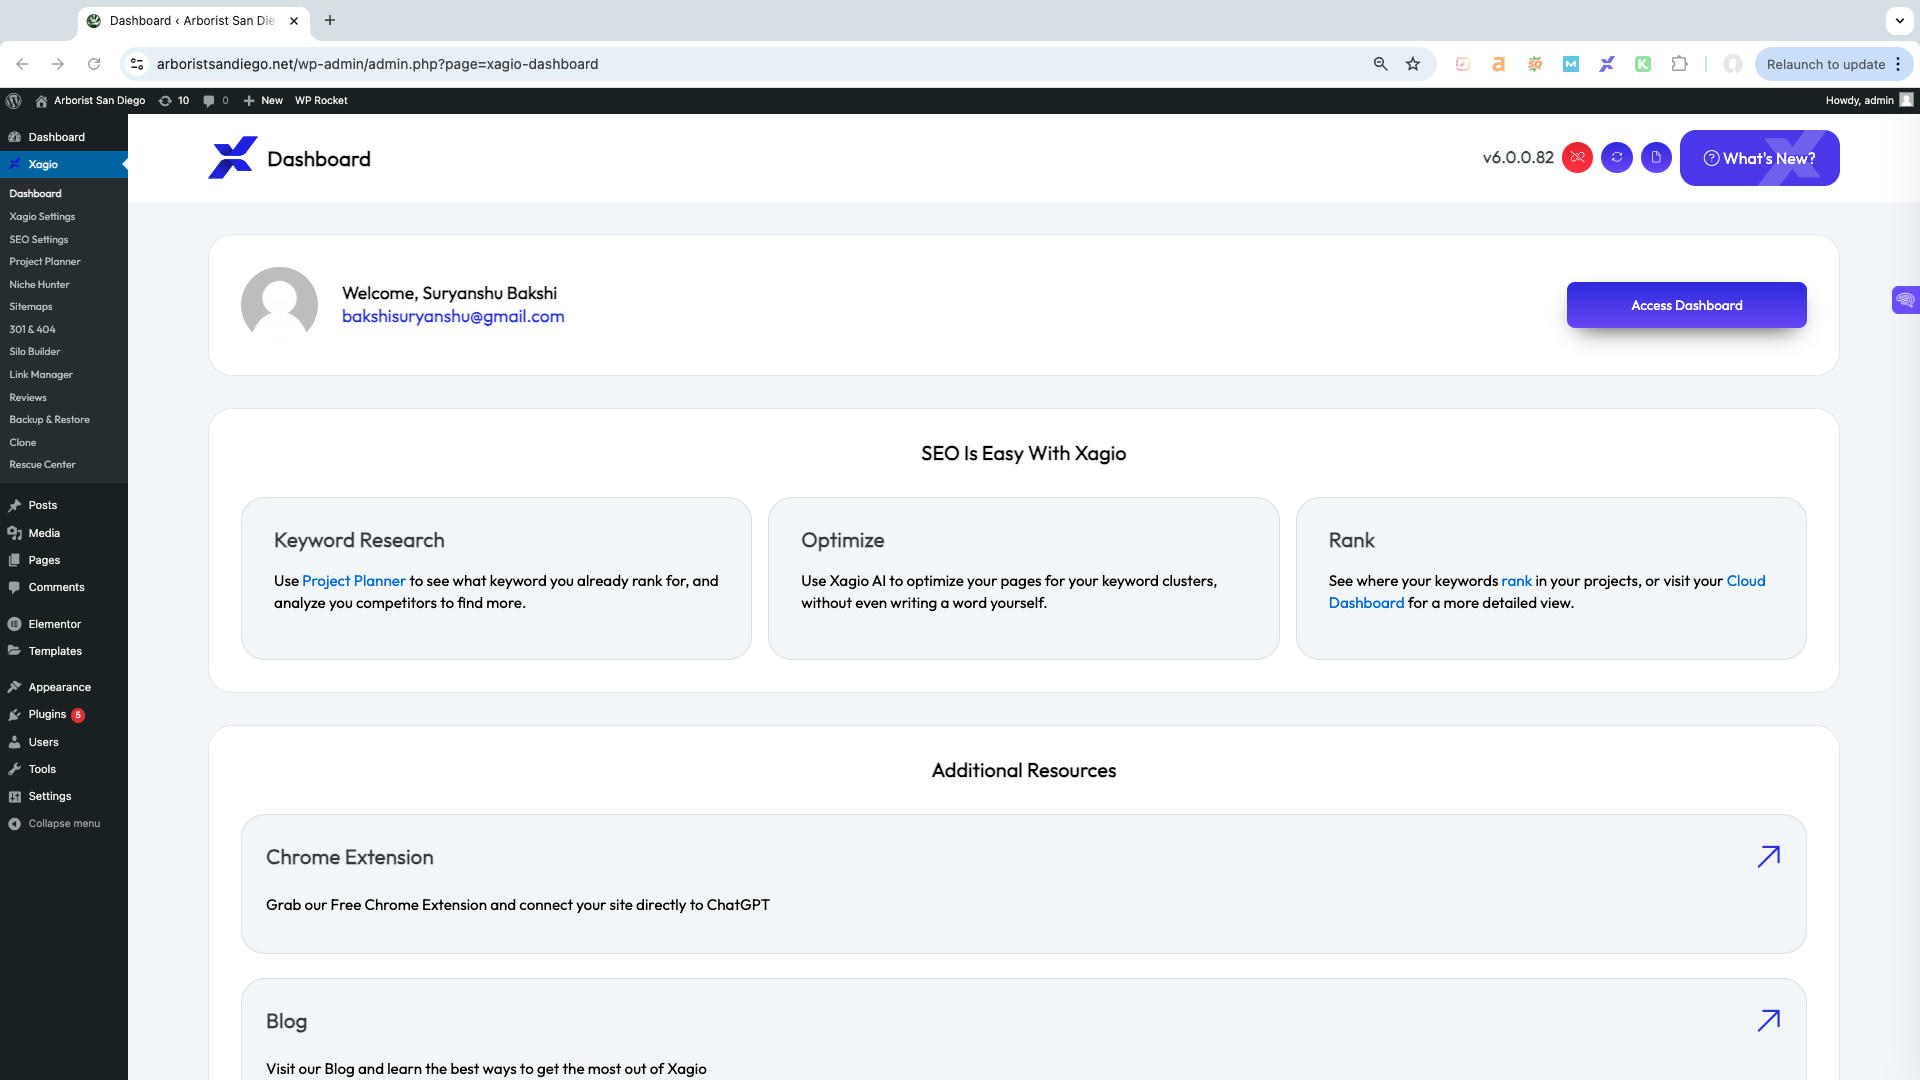Open Silo Builder submenu item
Screen dimensions: 1920x1080
tap(35, 352)
